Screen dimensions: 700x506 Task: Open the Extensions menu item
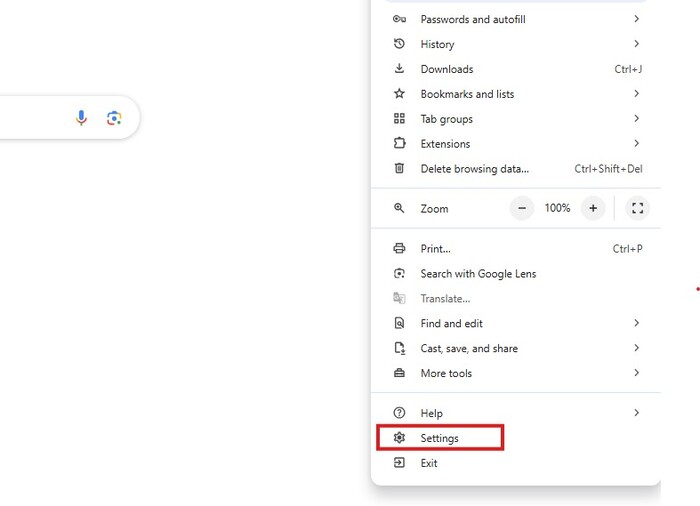coord(516,143)
